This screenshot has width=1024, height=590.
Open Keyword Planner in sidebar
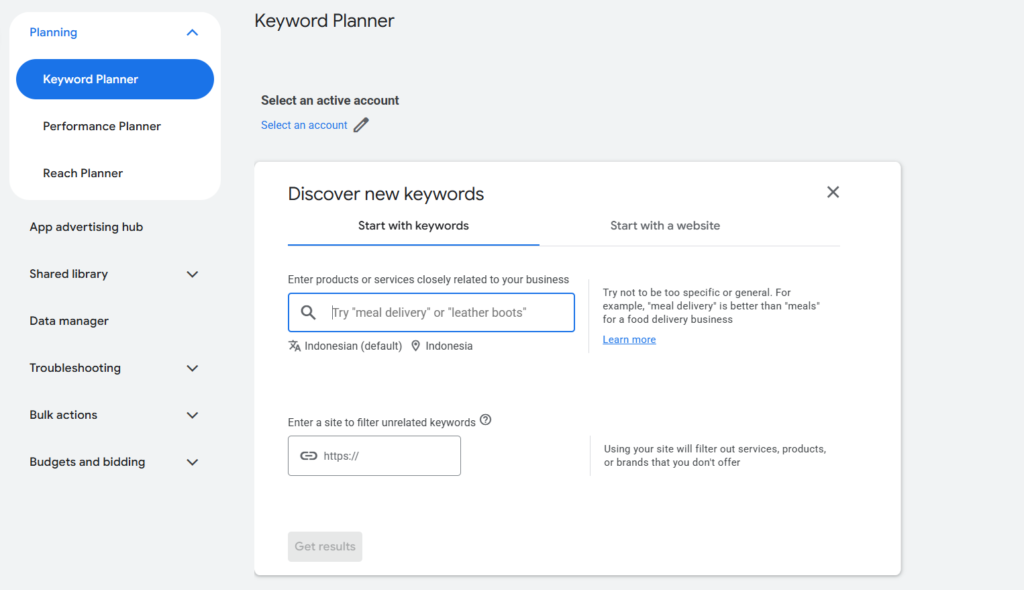(115, 79)
